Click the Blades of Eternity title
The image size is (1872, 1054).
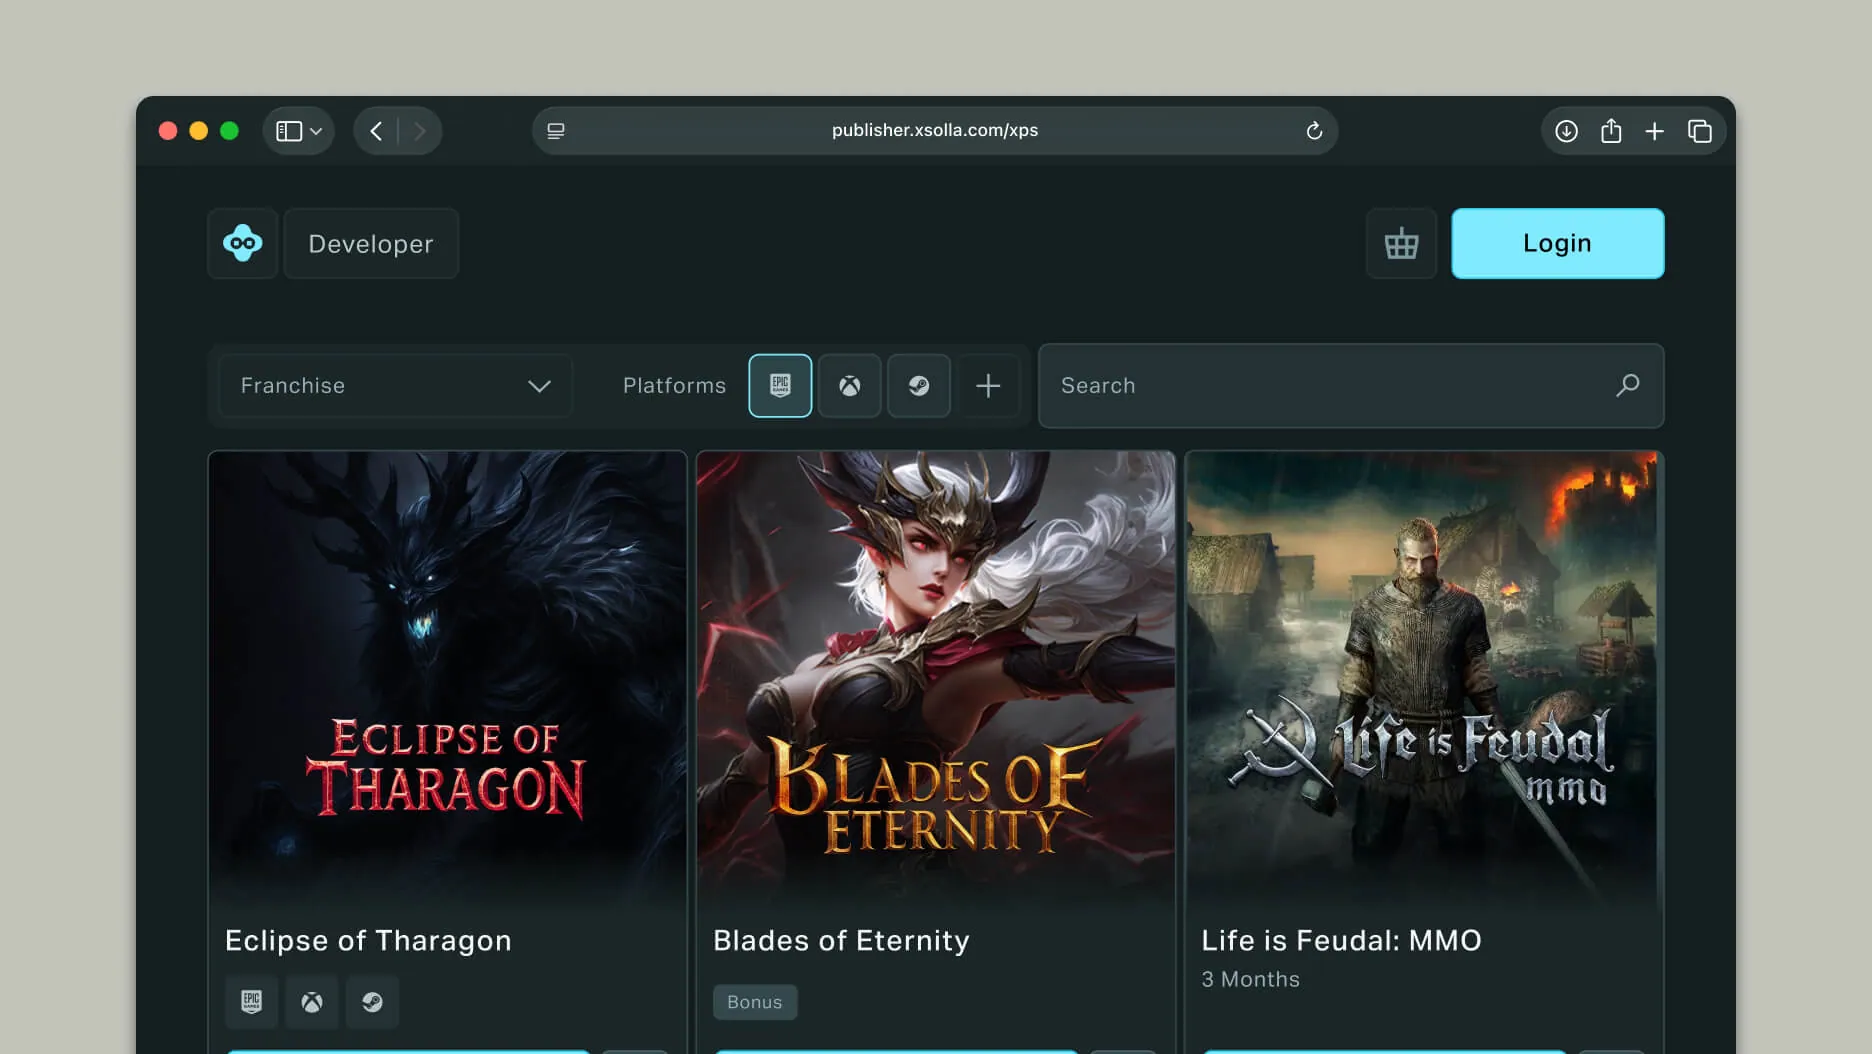841,940
